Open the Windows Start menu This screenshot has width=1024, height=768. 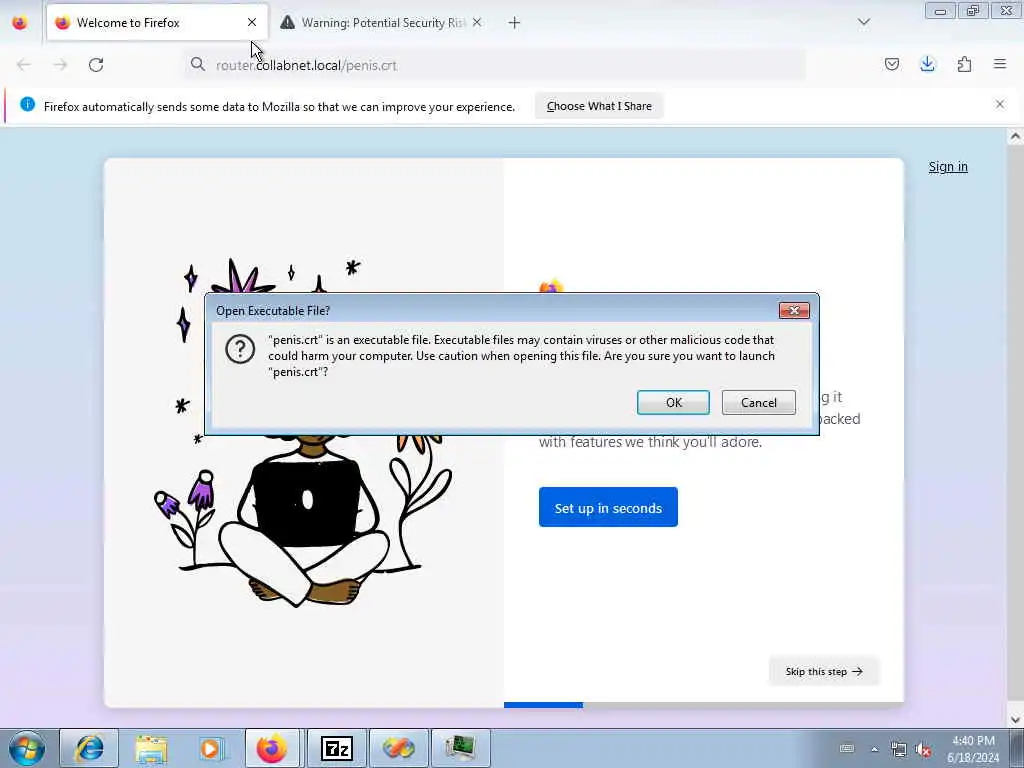pyautogui.click(x=26, y=748)
